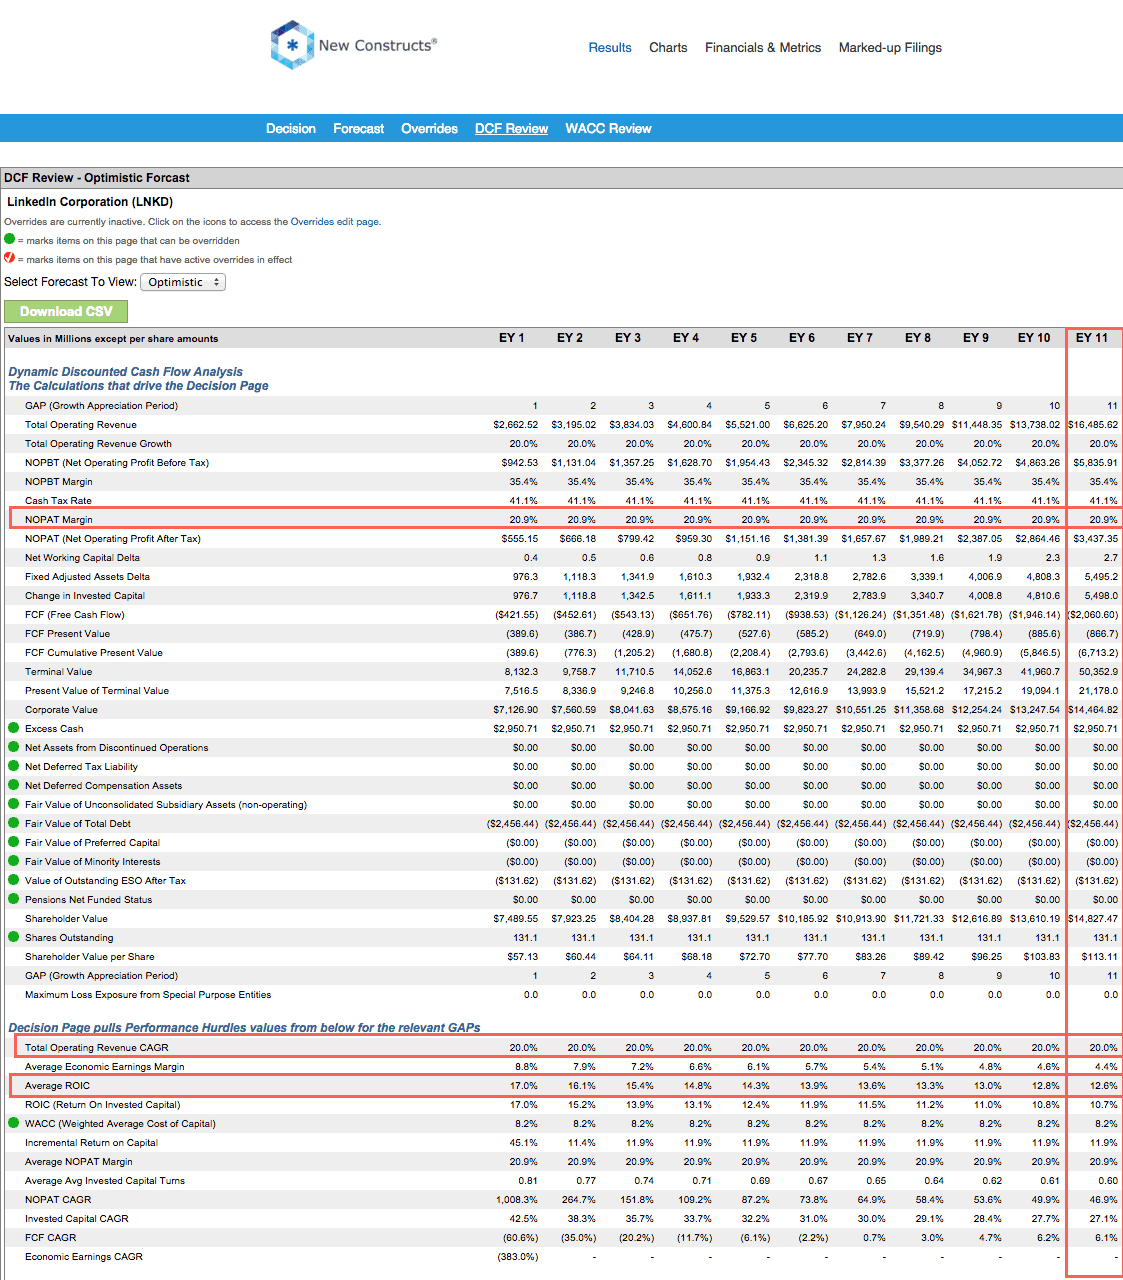Select the 'Change in Invested Capital' label
1123x1280 pixels.
85,596
